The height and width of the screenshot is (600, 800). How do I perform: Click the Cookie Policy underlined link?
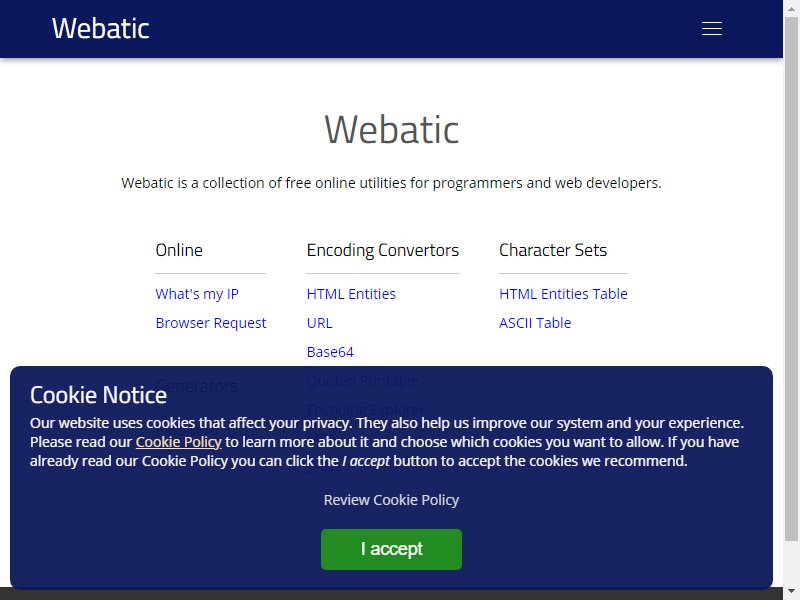(179, 442)
